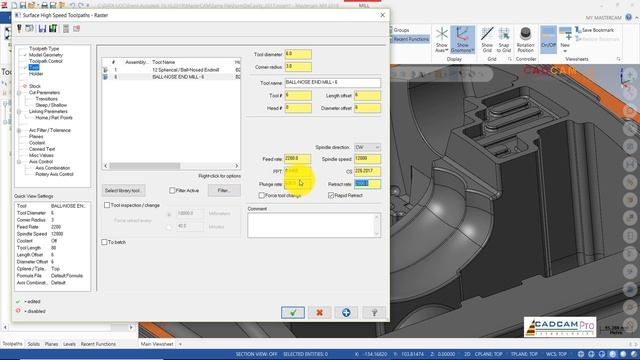Select Holder in the parameter tree

coord(36,74)
